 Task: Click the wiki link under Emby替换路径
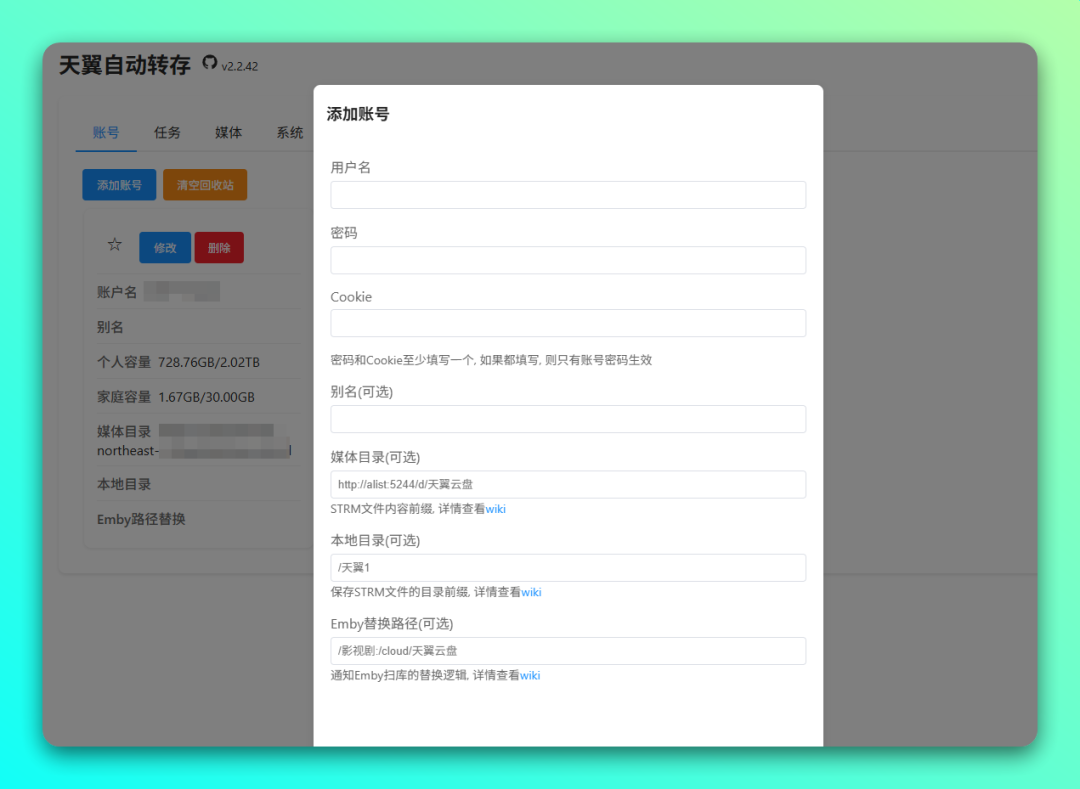coord(530,675)
